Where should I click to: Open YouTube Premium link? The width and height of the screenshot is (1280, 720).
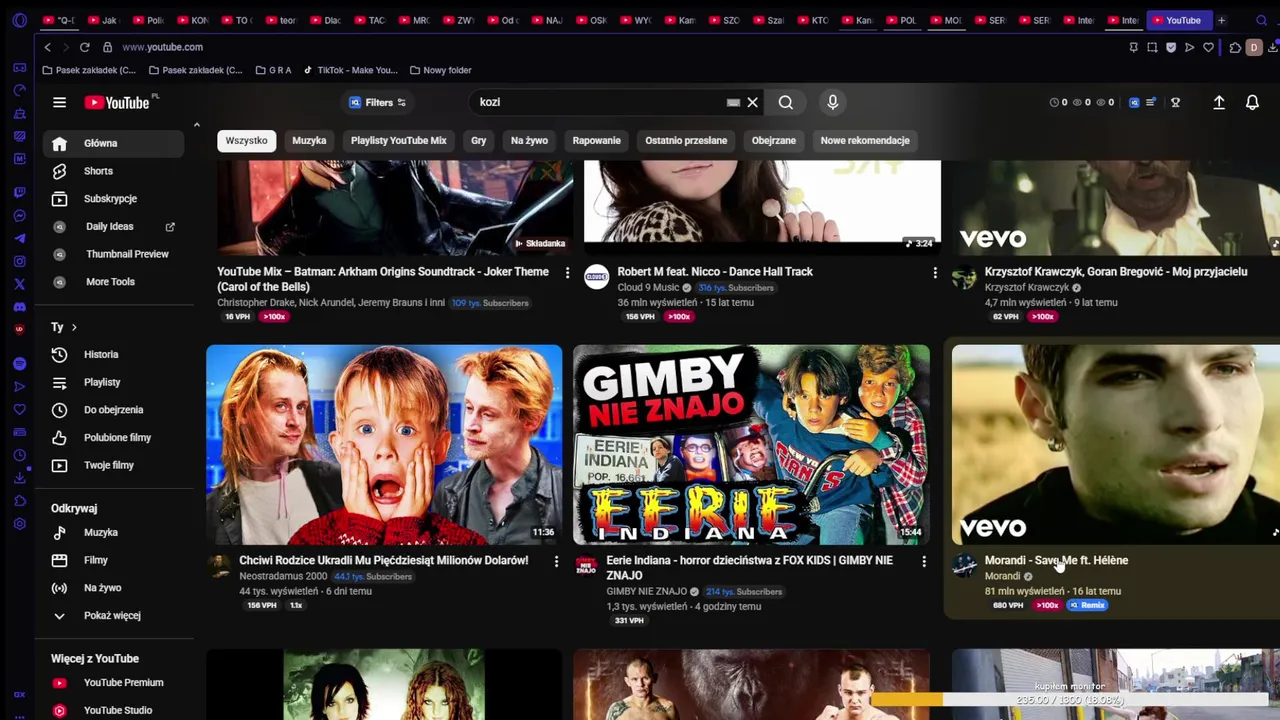113,683
